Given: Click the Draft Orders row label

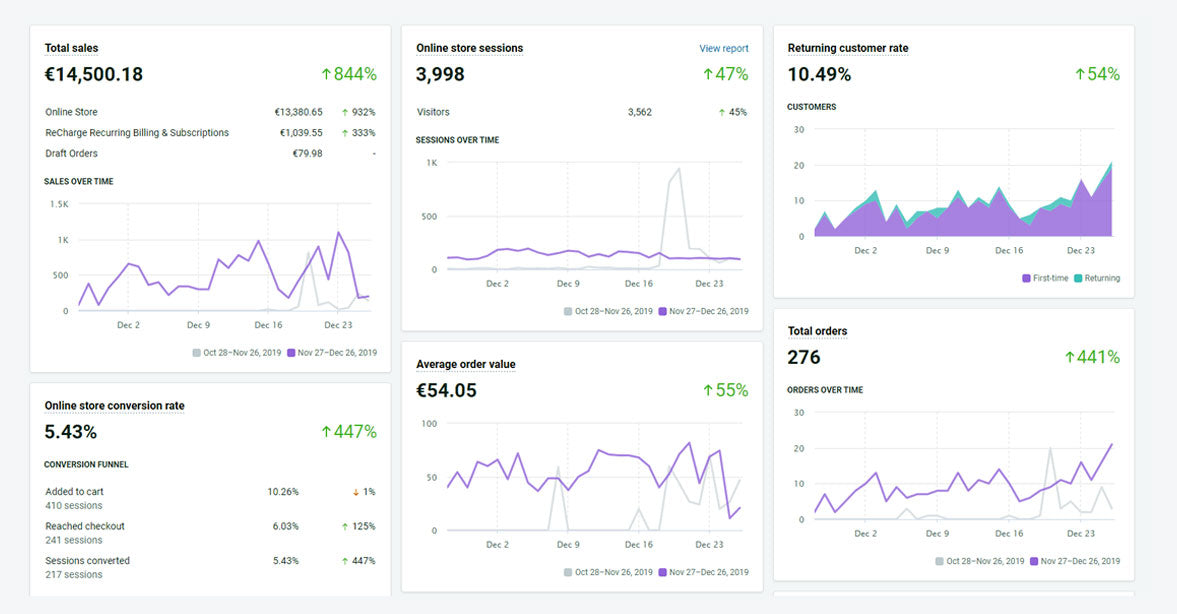Looking at the screenshot, I should 71,153.
